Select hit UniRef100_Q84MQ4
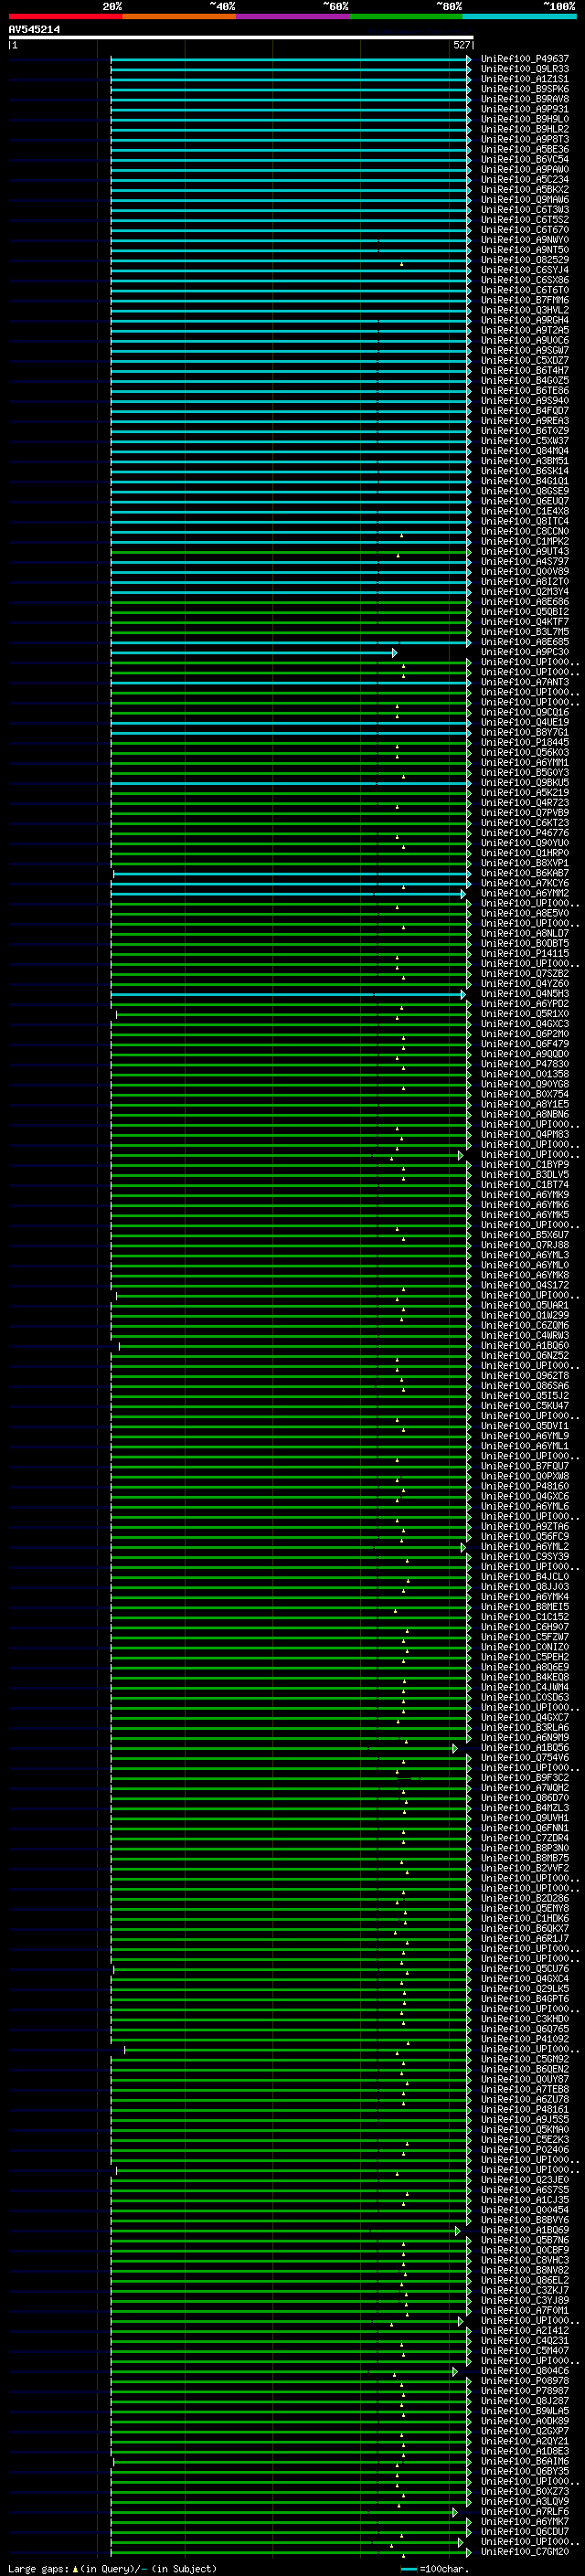This screenshot has height=2576, width=585. pos(524,451)
